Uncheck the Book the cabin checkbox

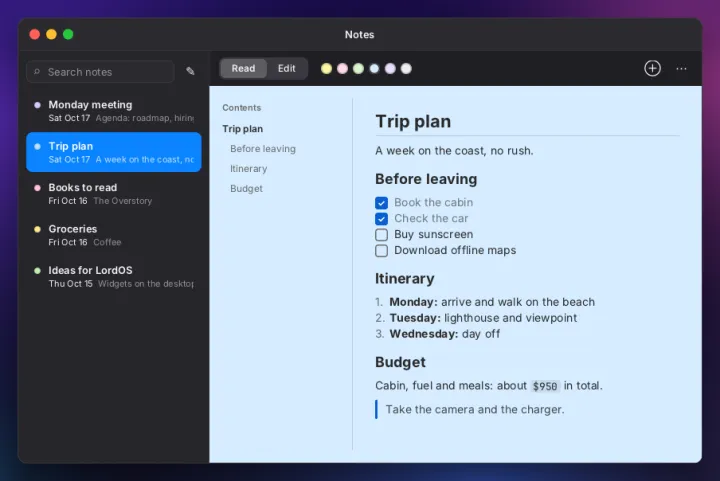coord(381,202)
